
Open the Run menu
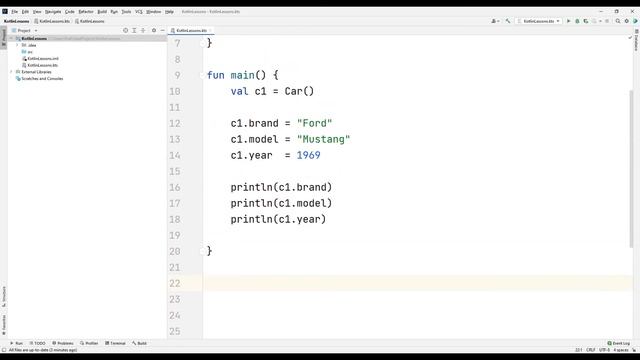pyautogui.click(x=114, y=12)
